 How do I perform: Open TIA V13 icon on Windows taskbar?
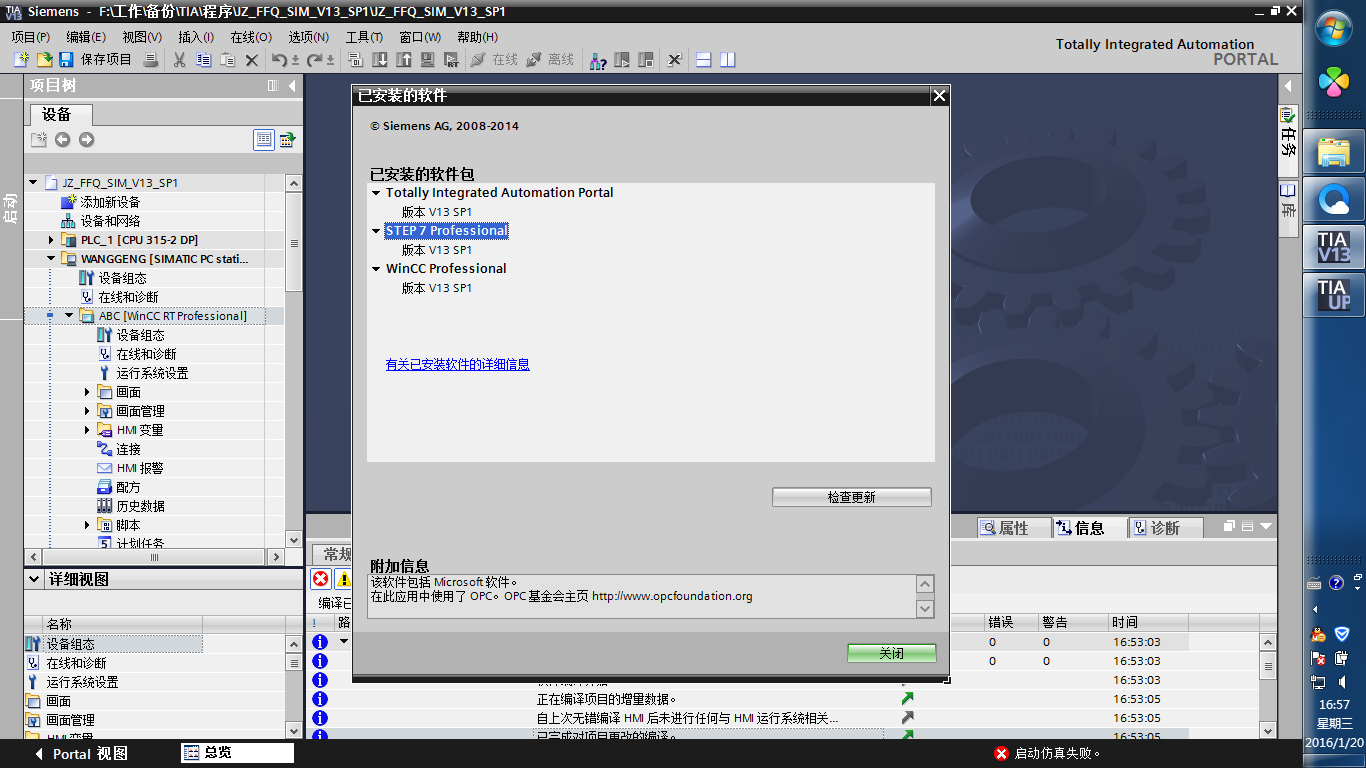pos(1333,247)
